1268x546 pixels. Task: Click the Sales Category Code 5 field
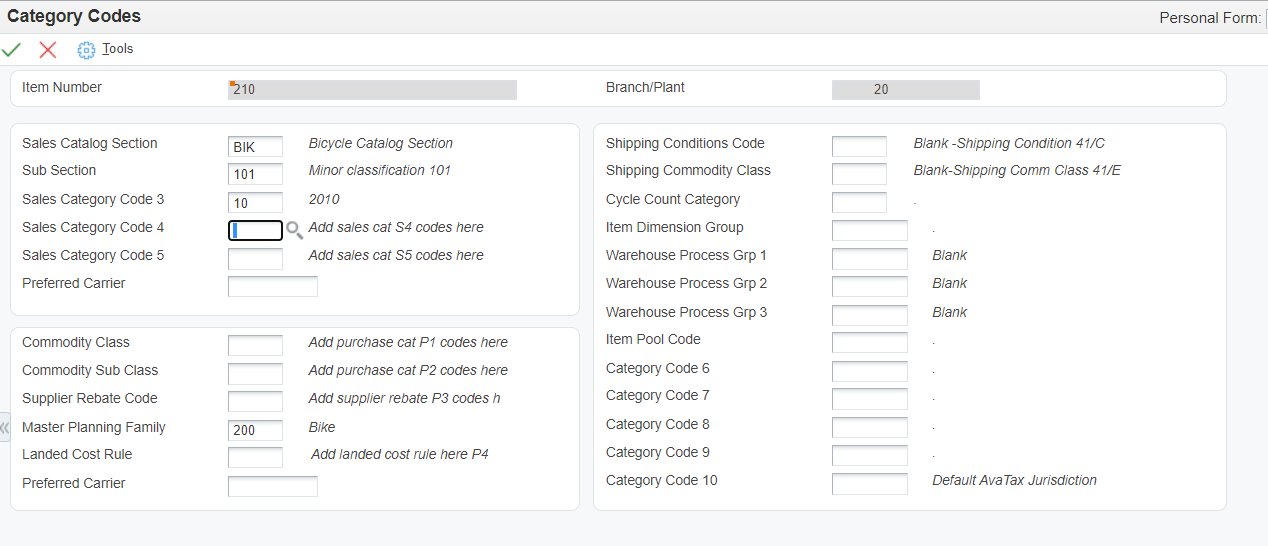tap(255, 259)
